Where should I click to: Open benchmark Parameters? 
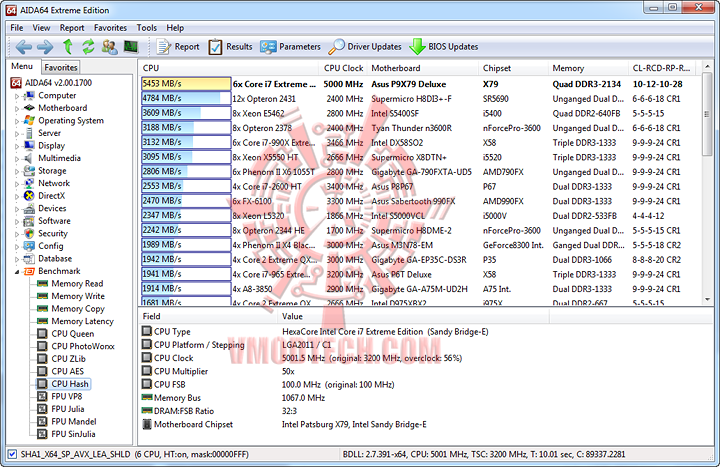(290, 47)
